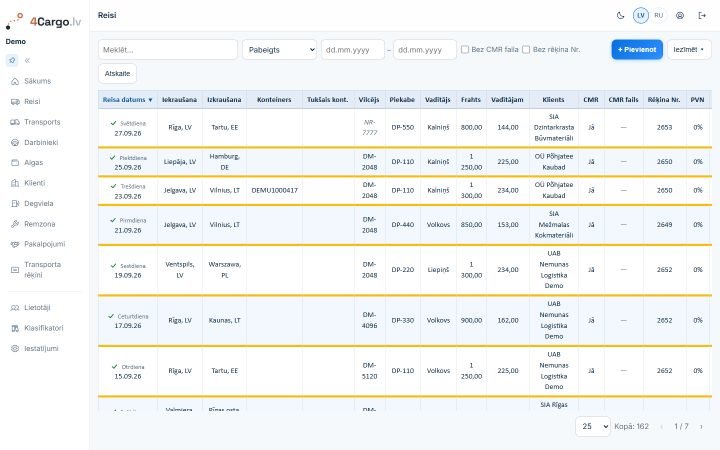The height and width of the screenshot is (450, 720).
Task: Click the 4Cargo.lv logo
Action: click(44, 21)
